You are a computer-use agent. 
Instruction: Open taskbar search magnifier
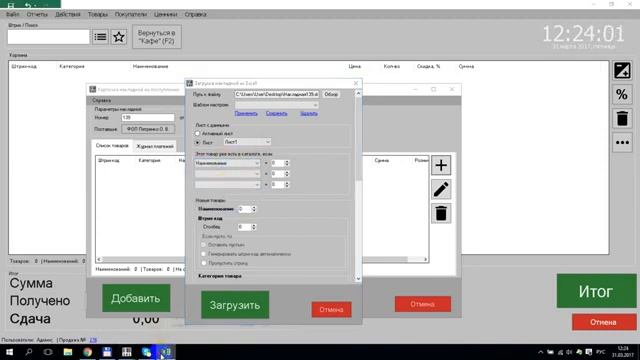coord(29,352)
